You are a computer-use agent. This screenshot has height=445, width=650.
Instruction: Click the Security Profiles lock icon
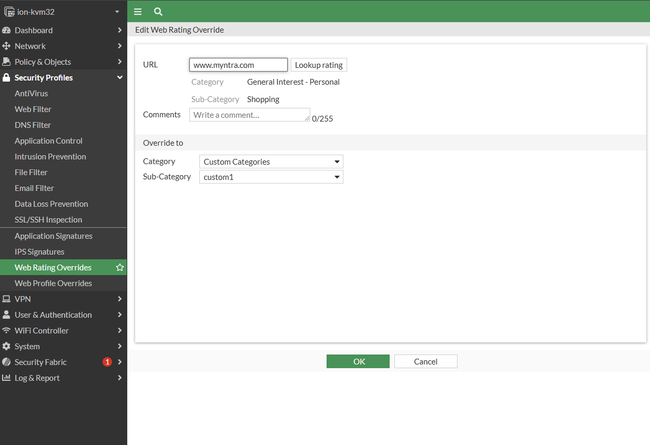[6, 78]
